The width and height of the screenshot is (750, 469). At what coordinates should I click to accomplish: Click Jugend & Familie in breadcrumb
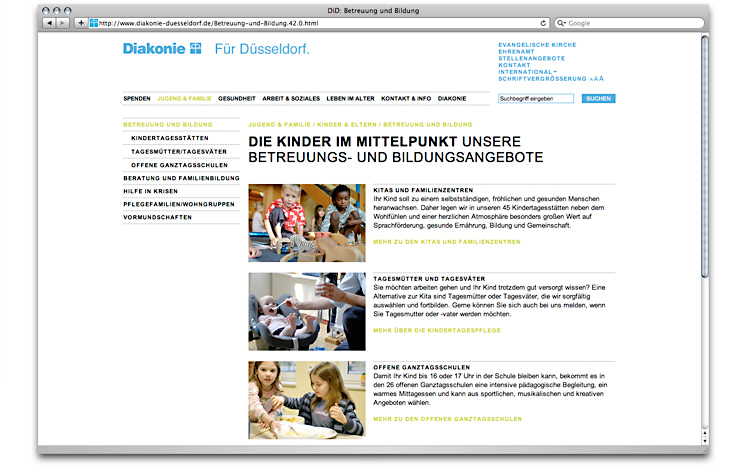click(x=279, y=125)
